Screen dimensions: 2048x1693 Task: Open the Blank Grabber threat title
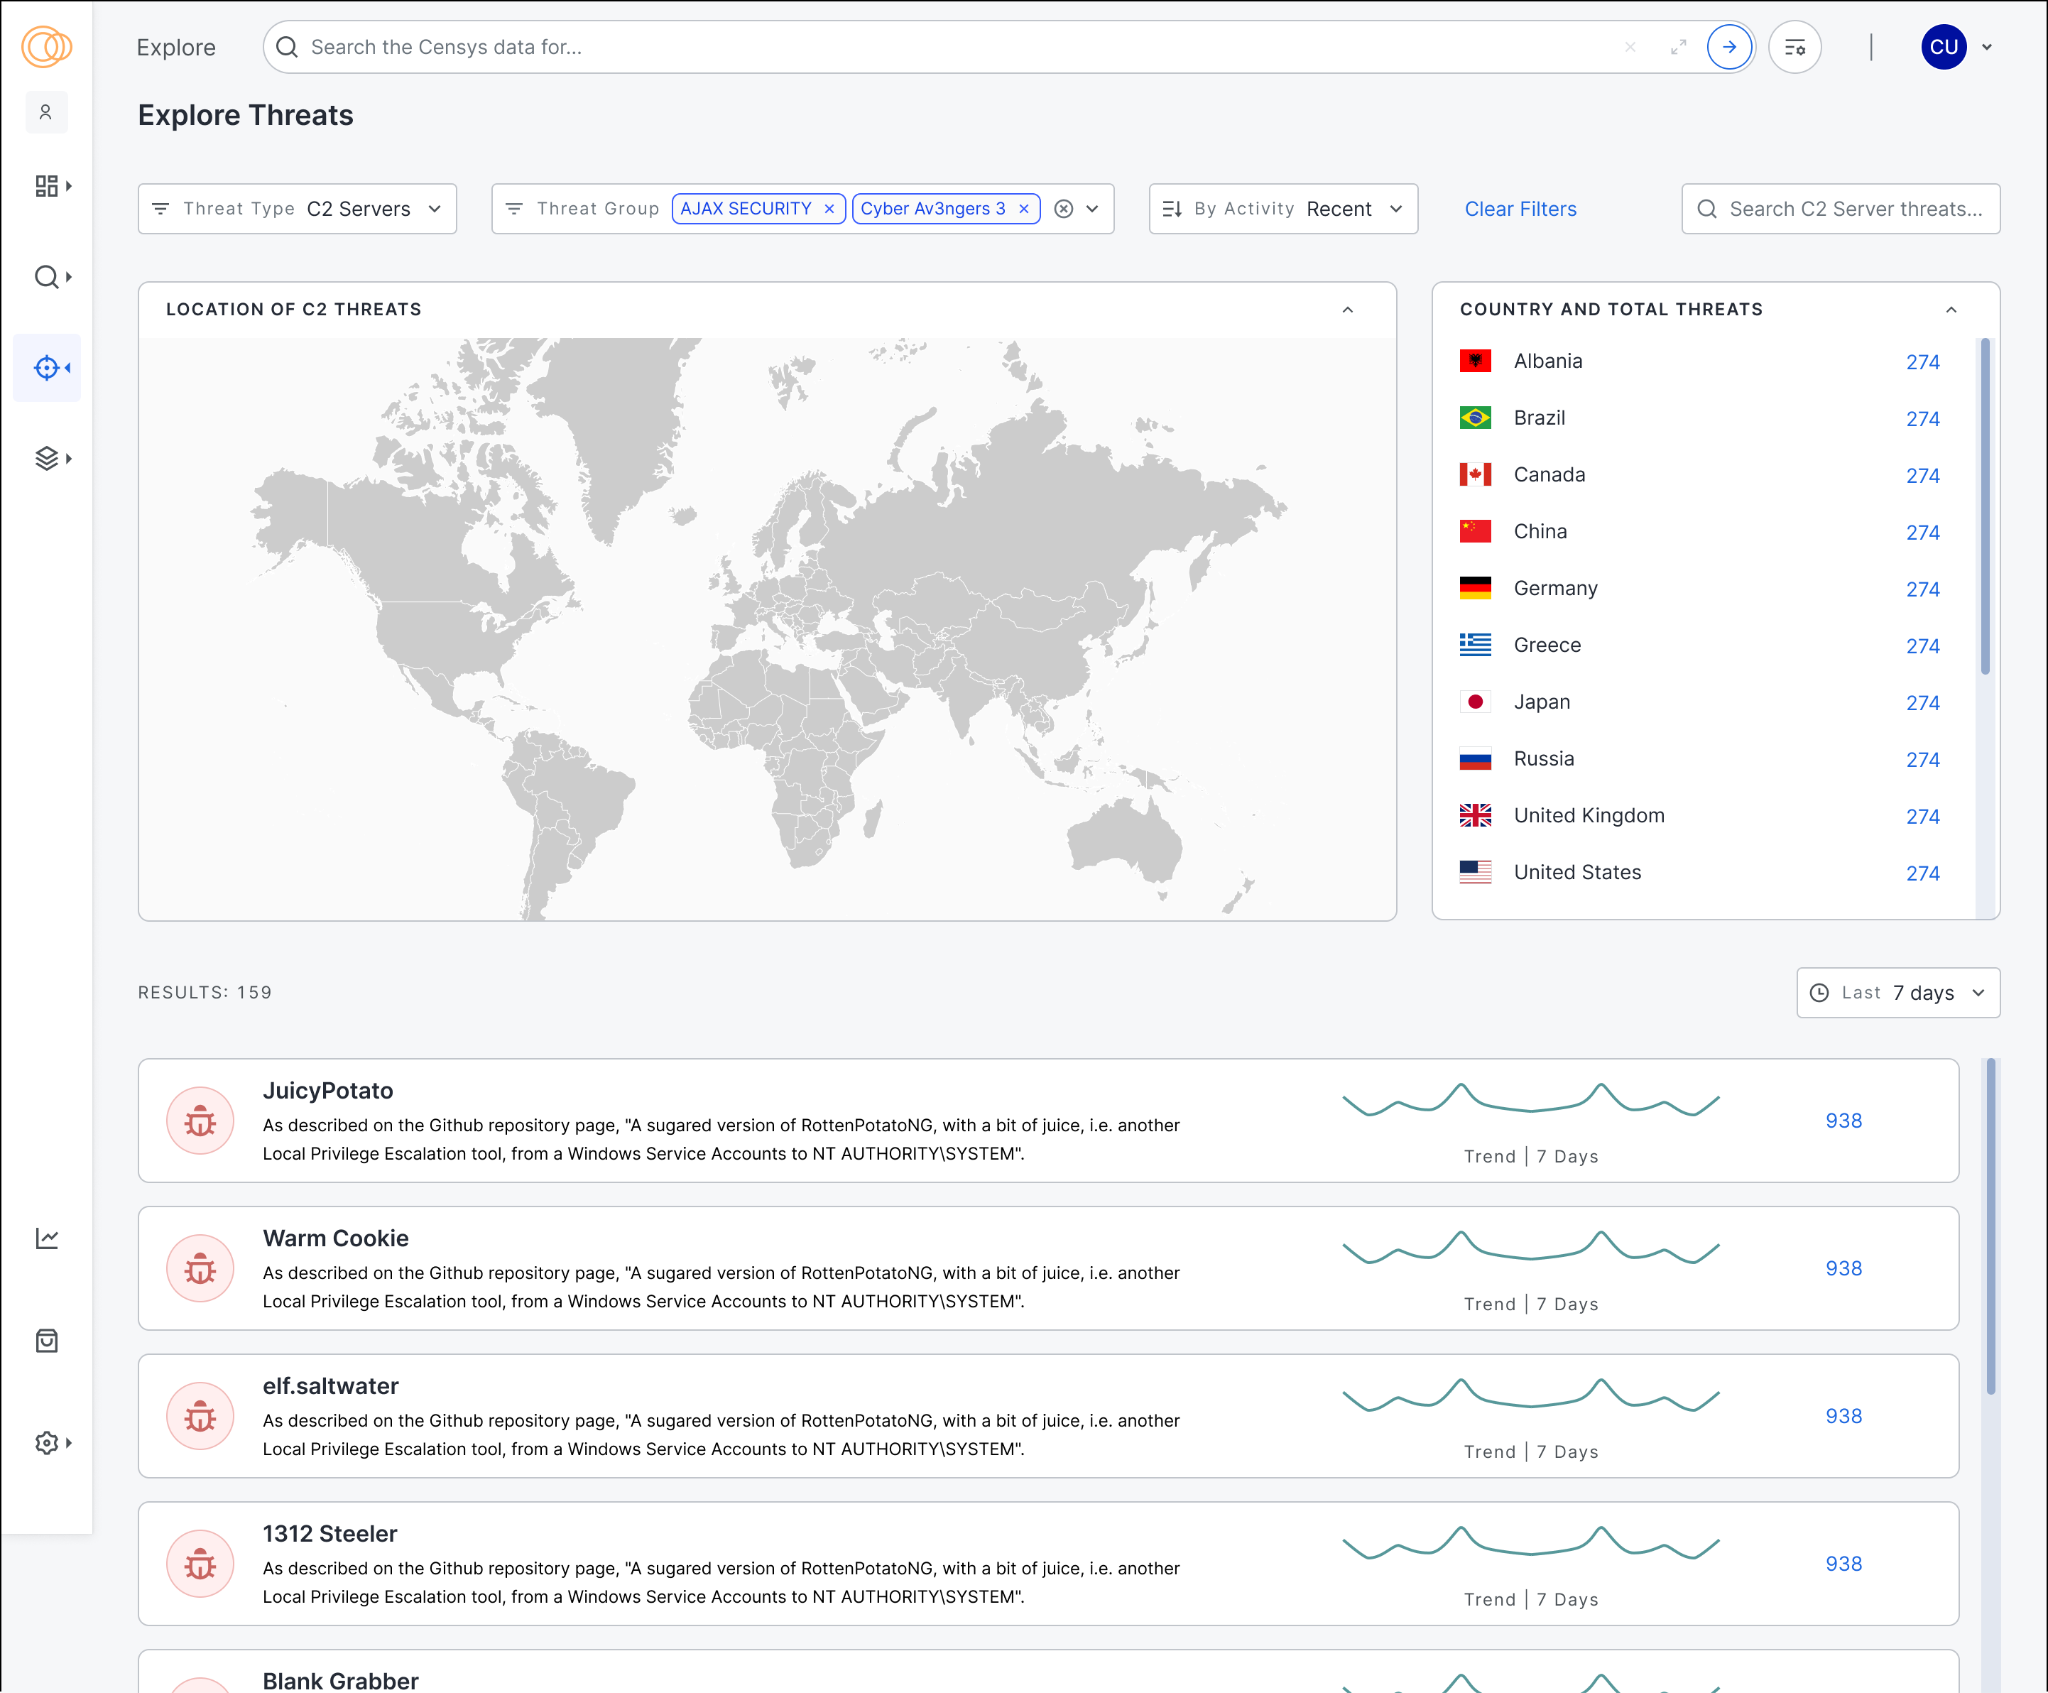pos(340,1681)
